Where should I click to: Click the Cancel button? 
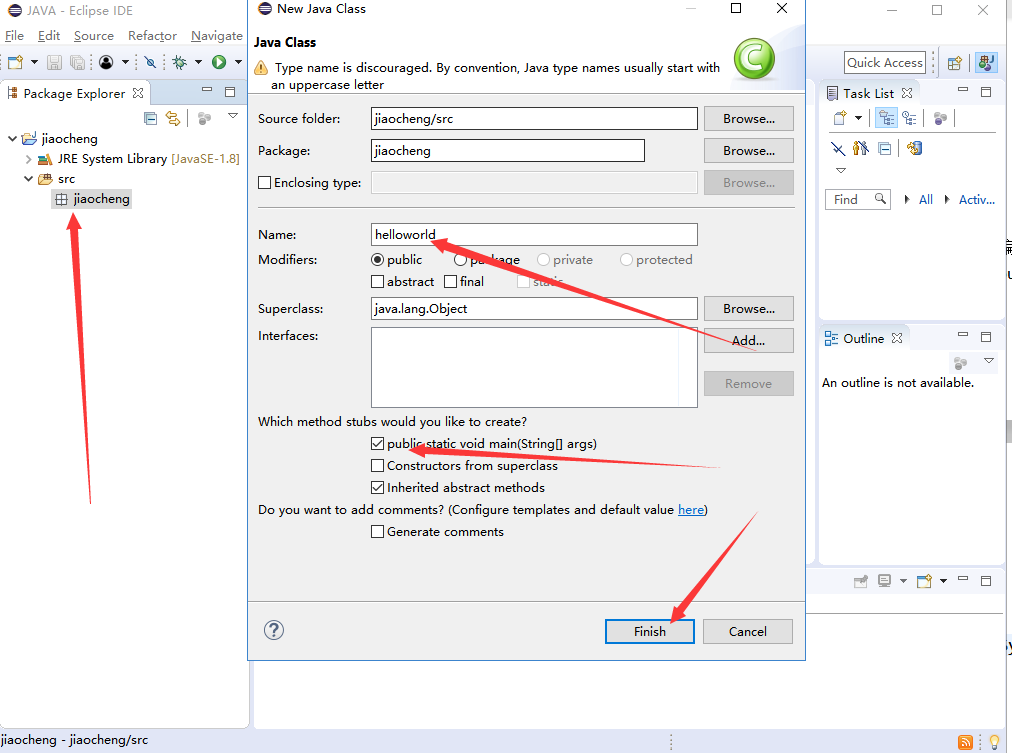(747, 631)
